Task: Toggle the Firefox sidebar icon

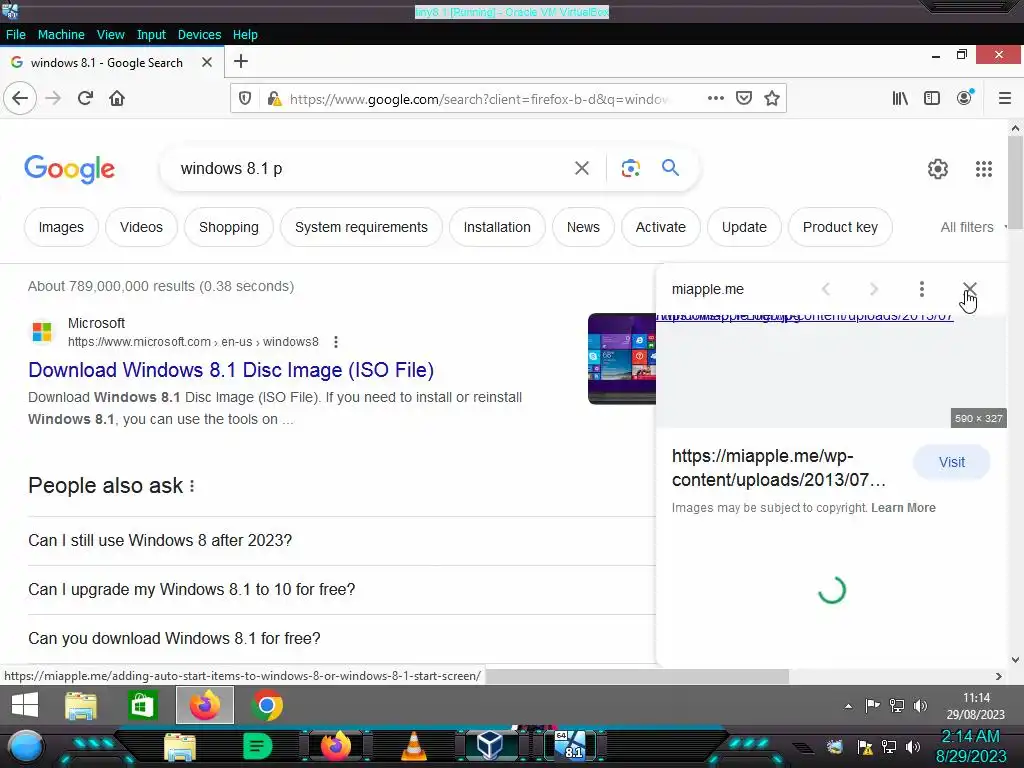Action: tap(932, 99)
